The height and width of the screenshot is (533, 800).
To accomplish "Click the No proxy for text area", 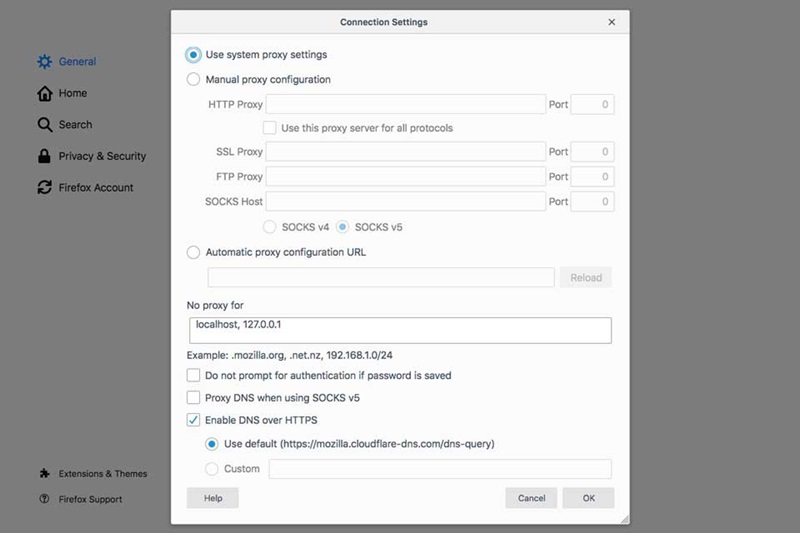I will [x=401, y=330].
